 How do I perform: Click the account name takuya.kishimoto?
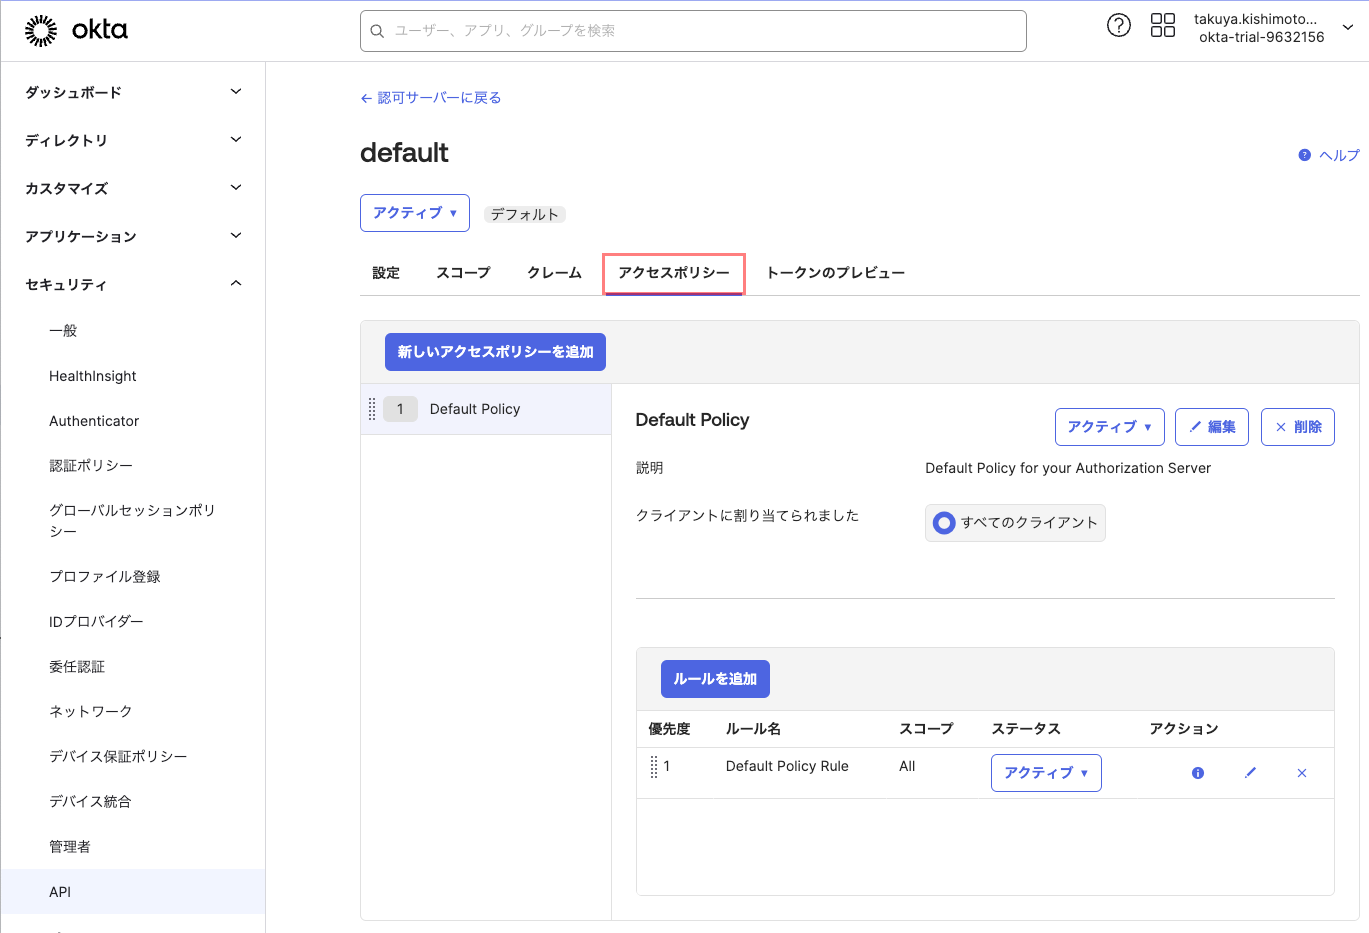coord(1255,19)
